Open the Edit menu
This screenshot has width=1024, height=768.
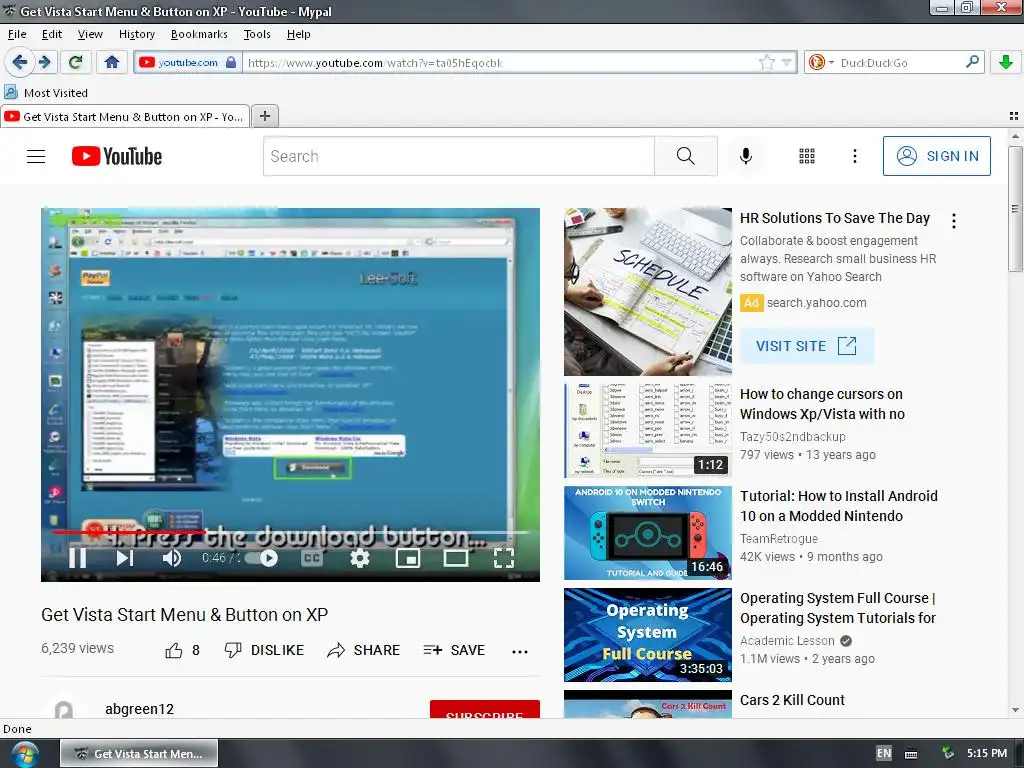[x=52, y=34]
